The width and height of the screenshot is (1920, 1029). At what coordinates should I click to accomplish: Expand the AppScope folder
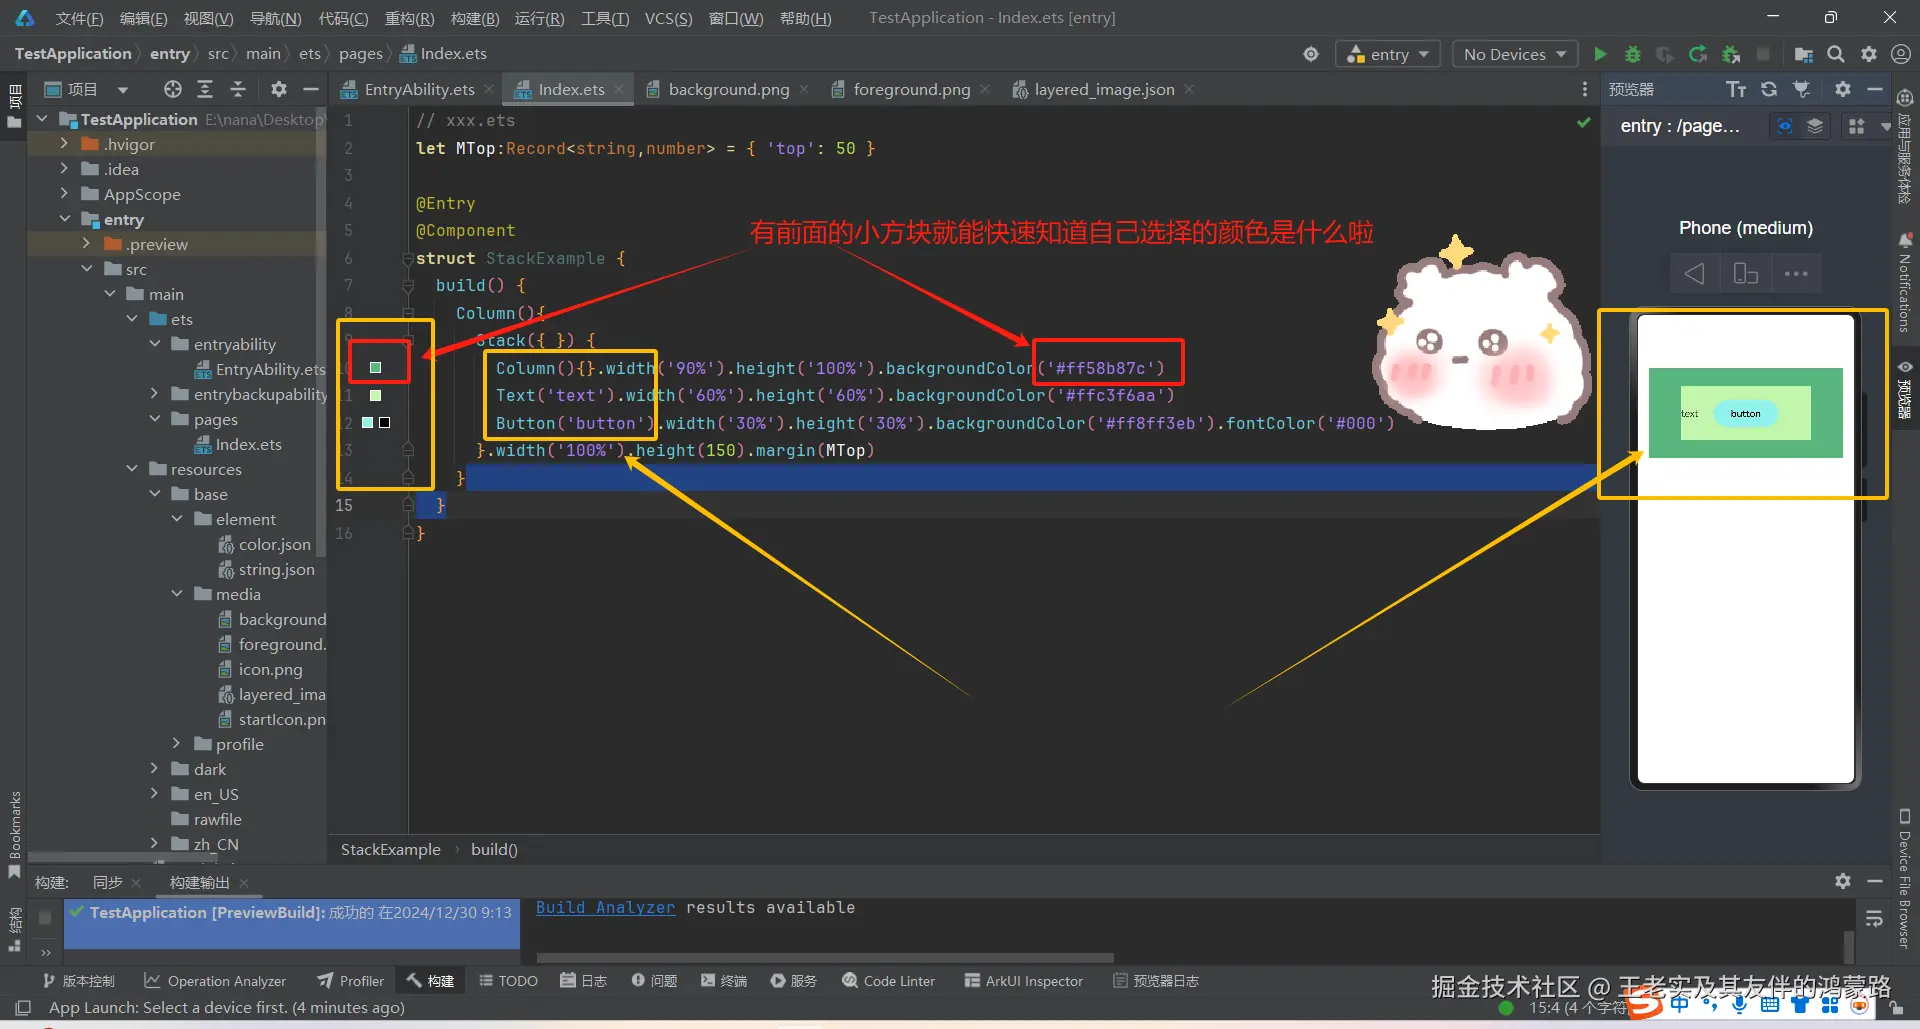tap(64, 194)
